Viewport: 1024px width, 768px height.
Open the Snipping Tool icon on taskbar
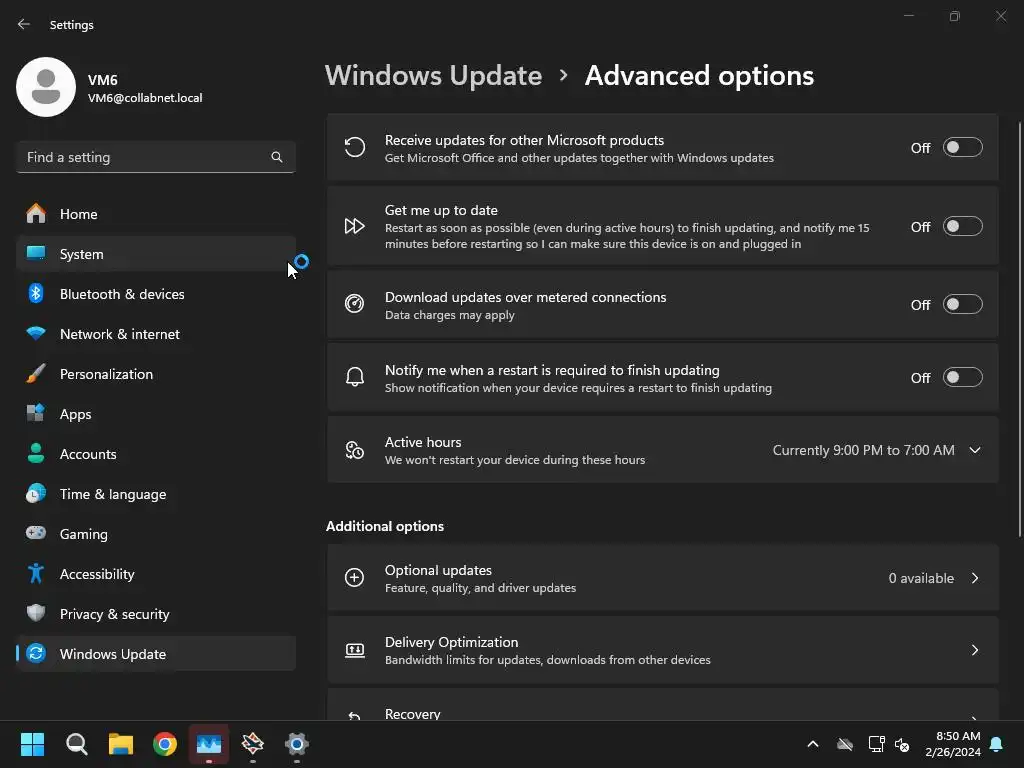coord(253,744)
